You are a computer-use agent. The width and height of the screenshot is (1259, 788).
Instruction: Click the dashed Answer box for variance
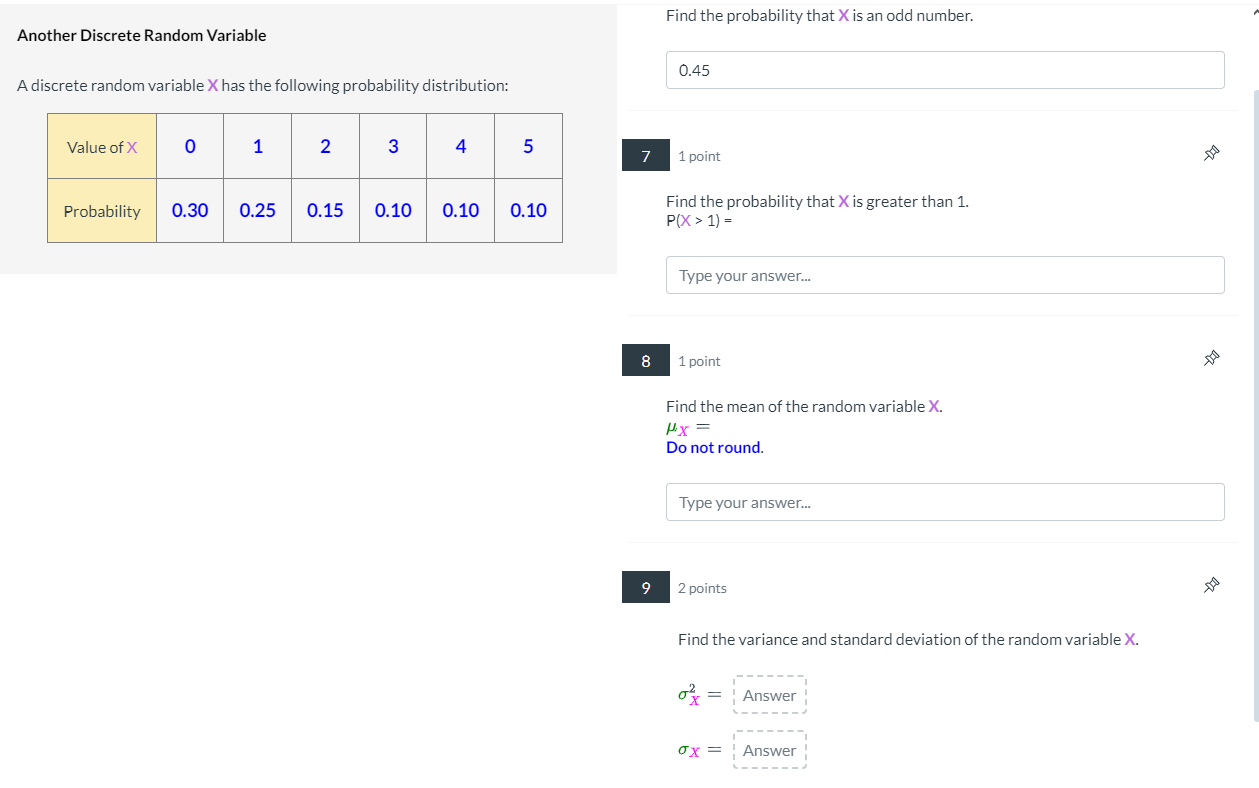[x=770, y=694]
